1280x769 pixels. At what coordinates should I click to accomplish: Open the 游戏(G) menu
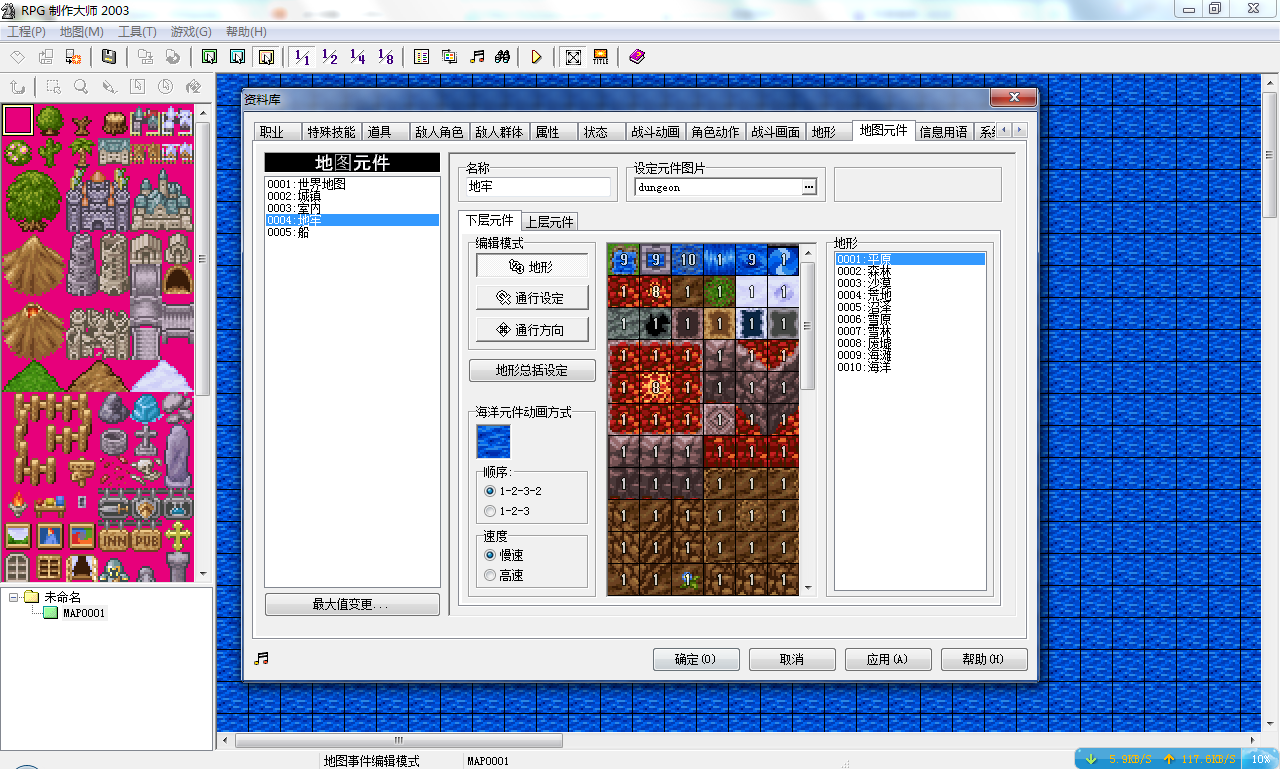pyautogui.click(x=191, y=32)
